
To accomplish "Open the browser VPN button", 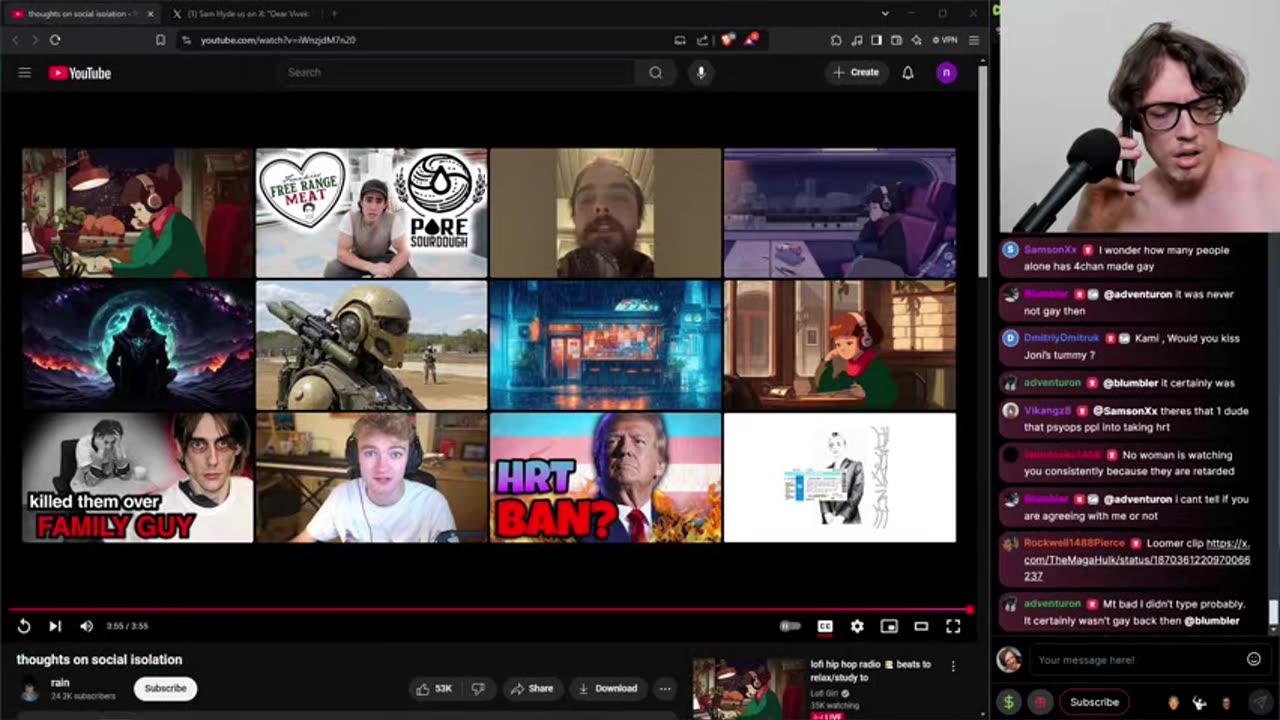I will (x=945, y=40).
